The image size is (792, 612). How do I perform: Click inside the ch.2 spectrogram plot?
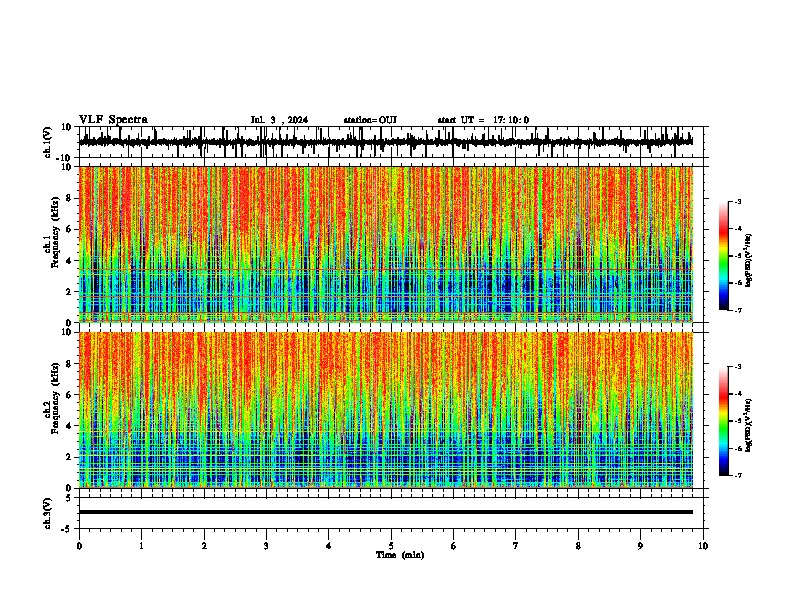(385, 410)
